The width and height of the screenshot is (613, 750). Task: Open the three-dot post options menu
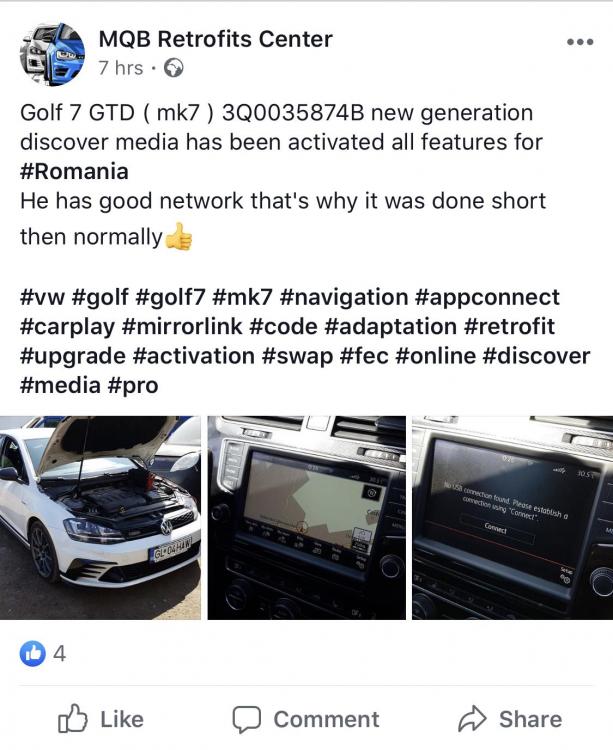pos(580,42)
